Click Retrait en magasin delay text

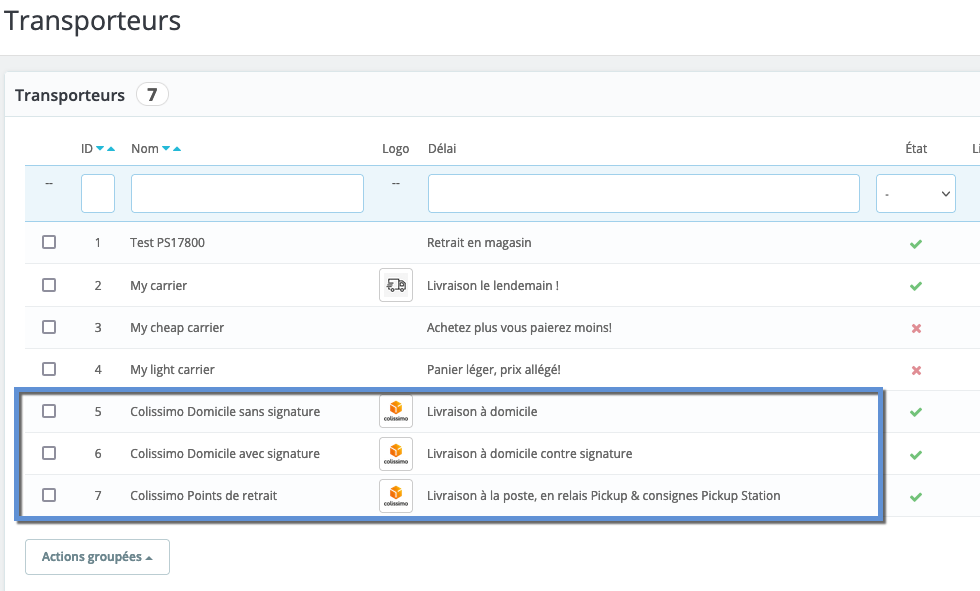tap(479, 242)
